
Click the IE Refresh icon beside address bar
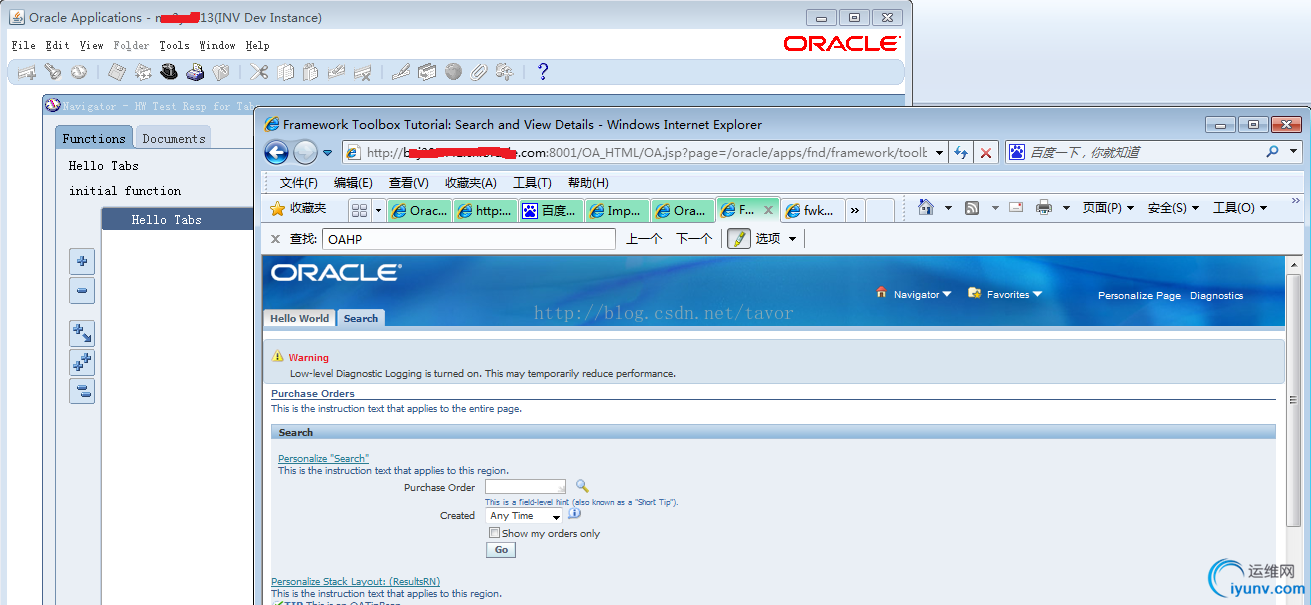pyautogui.click(x=961, y=153)
